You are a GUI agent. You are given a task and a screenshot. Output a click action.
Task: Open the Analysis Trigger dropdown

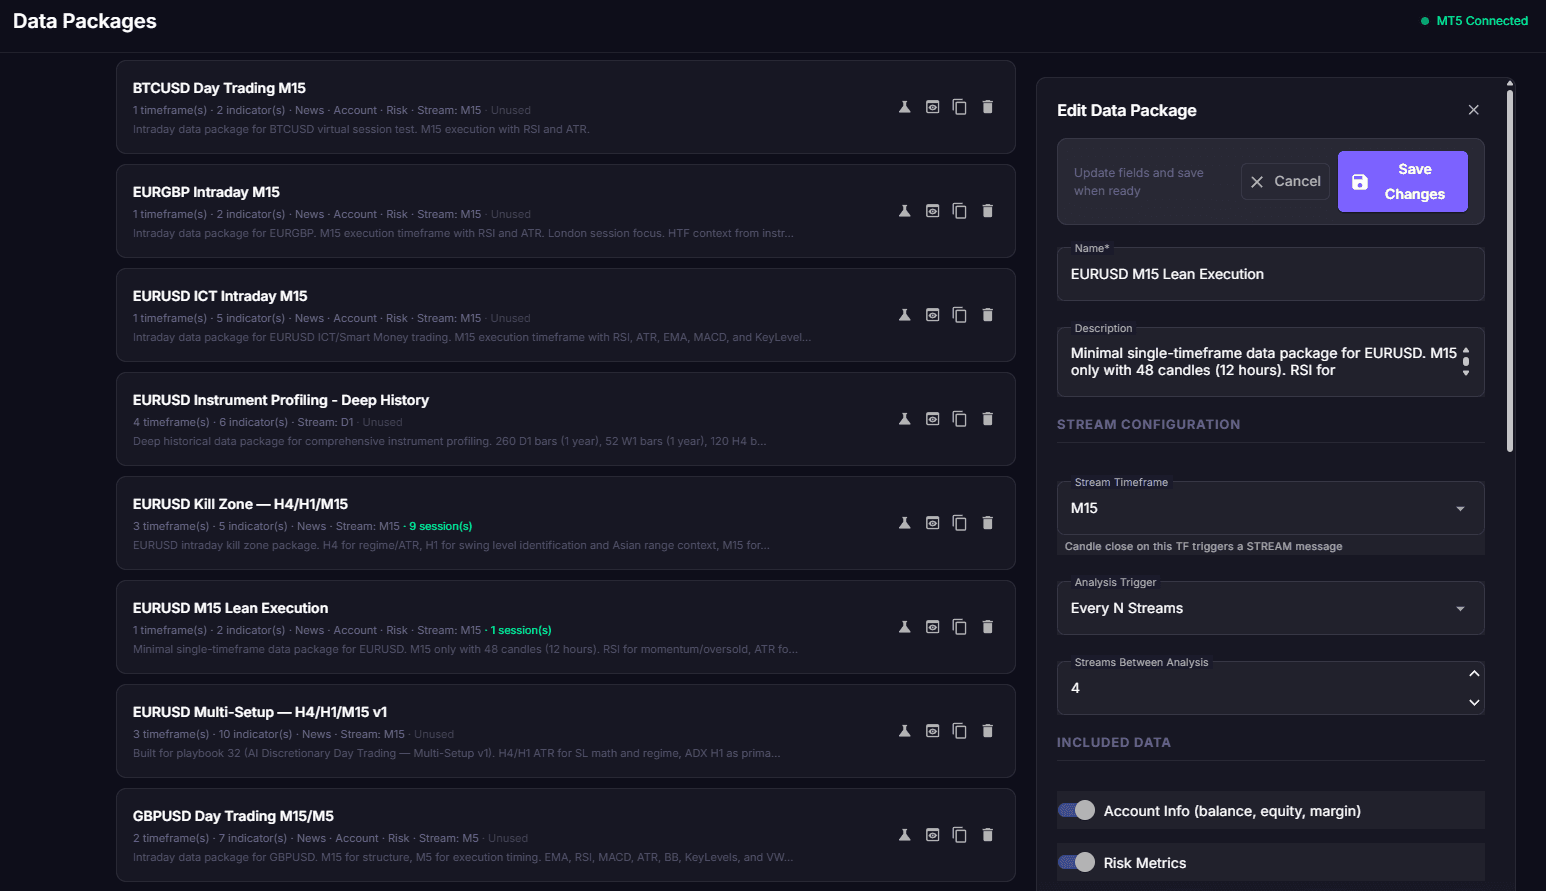[x=1270, y=608]
